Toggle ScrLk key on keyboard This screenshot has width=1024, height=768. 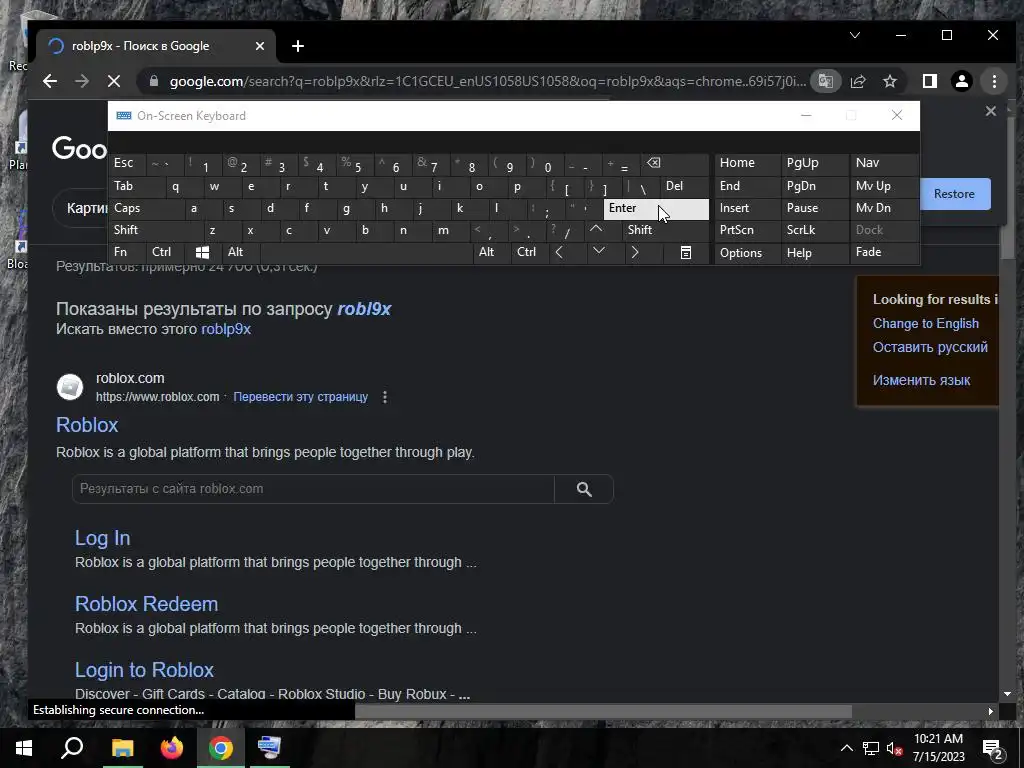(x=815, y=230)
